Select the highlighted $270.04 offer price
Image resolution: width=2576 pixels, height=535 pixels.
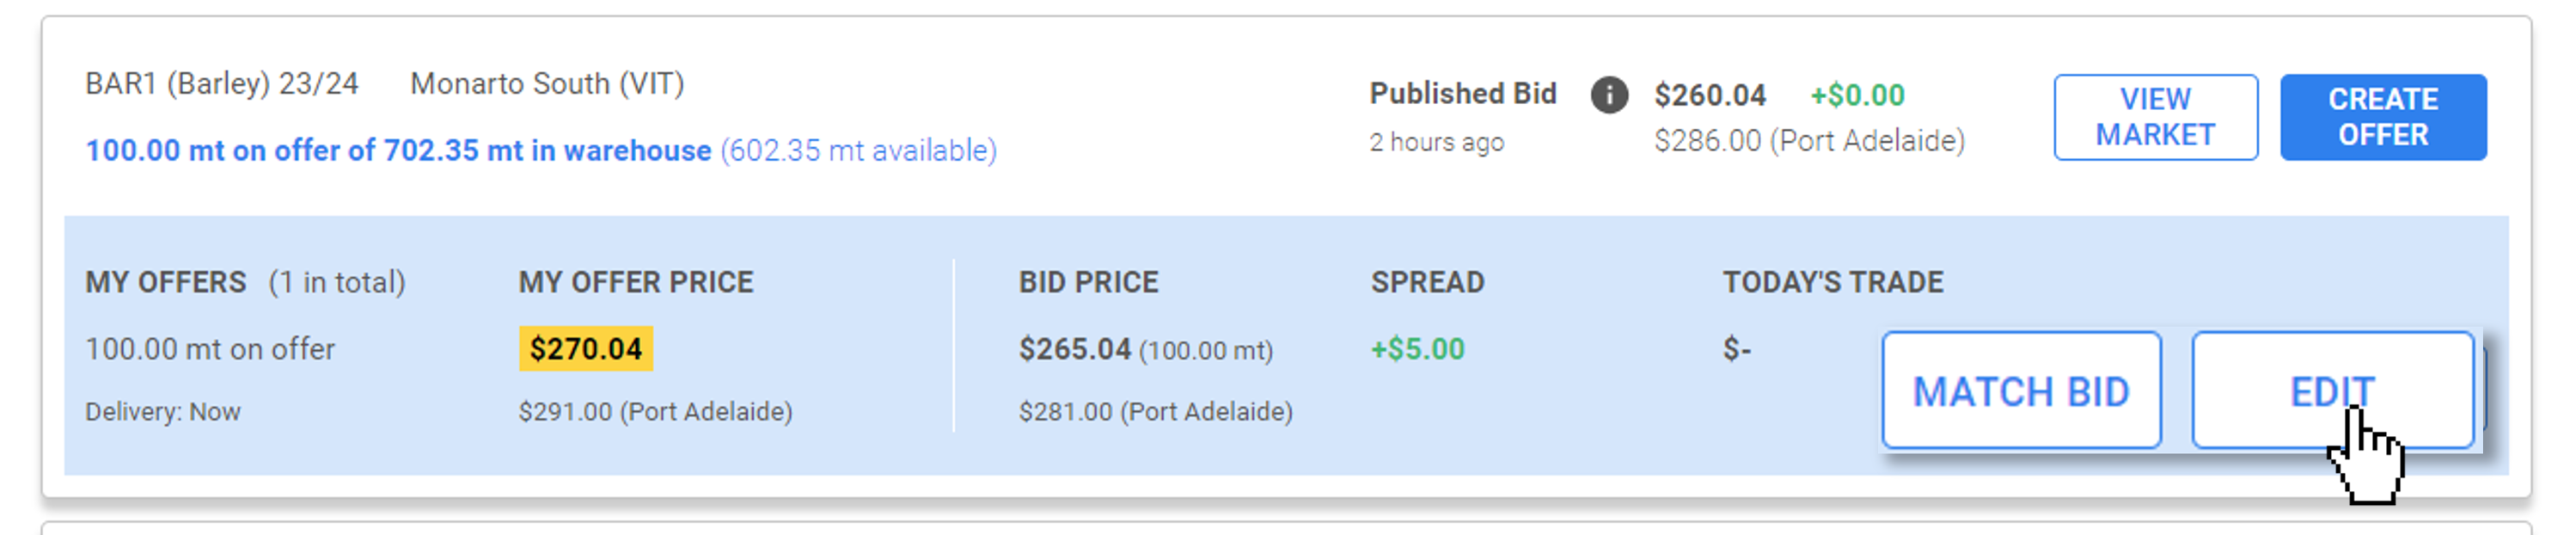point(585,349)
